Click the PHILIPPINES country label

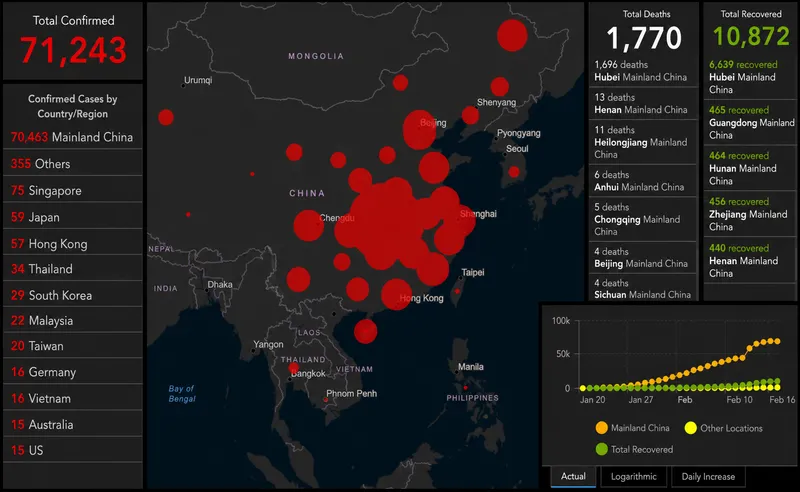[x=472, y=398]
